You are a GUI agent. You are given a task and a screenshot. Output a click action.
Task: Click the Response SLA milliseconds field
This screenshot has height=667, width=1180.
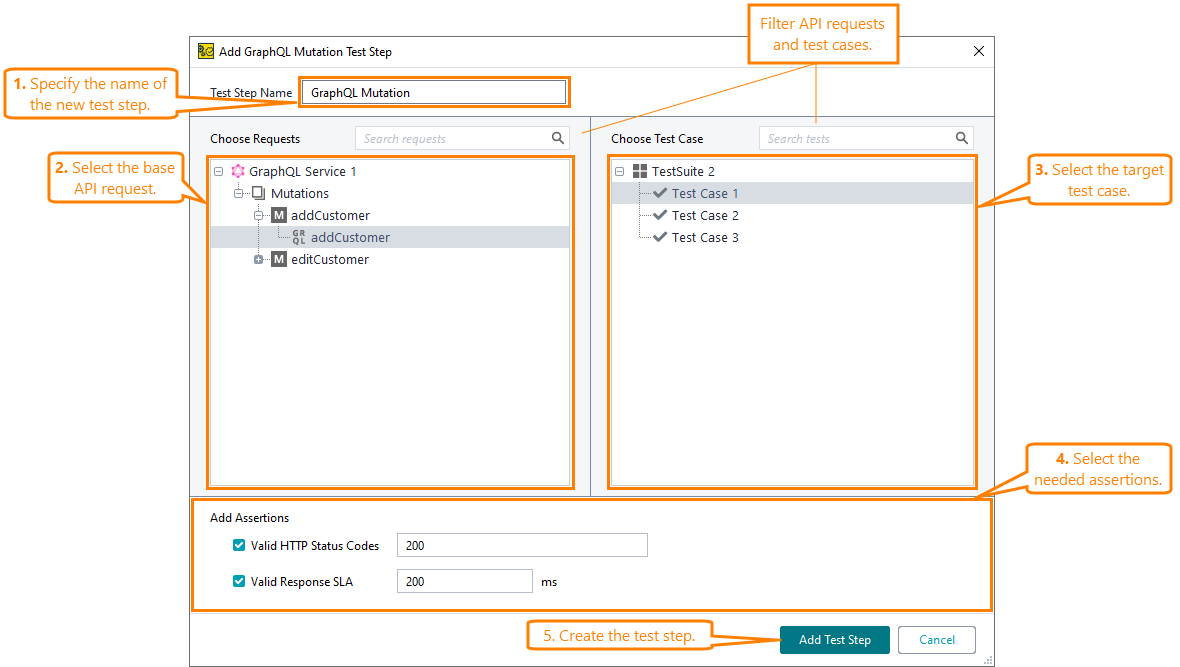(464, 581)
